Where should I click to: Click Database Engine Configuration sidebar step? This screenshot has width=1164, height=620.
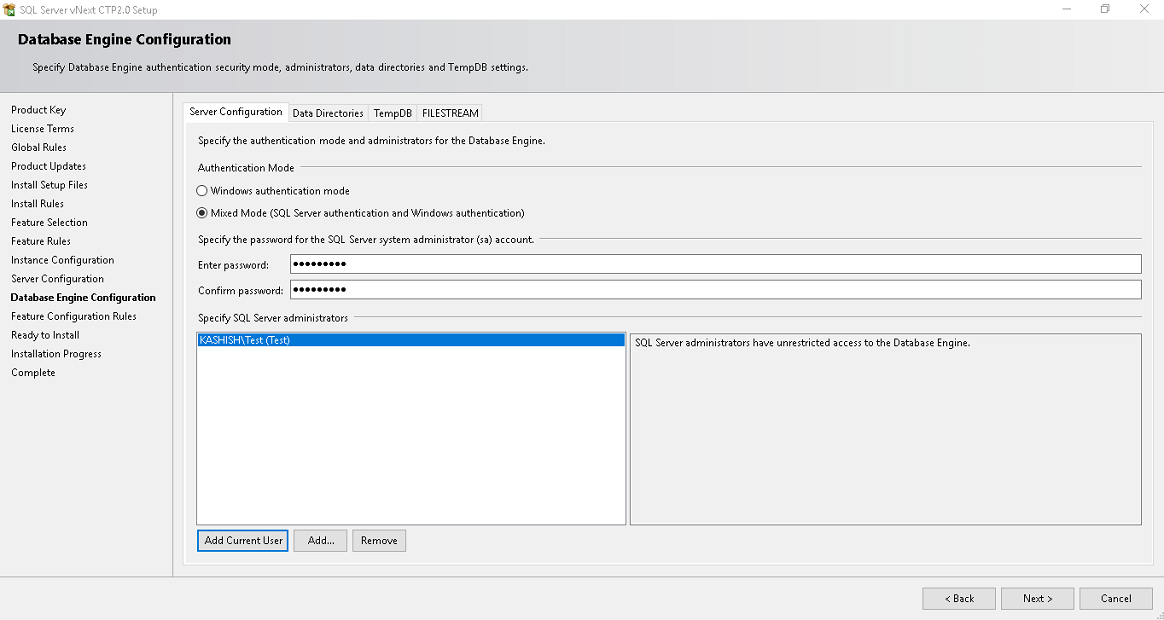[x=83, y=298]
